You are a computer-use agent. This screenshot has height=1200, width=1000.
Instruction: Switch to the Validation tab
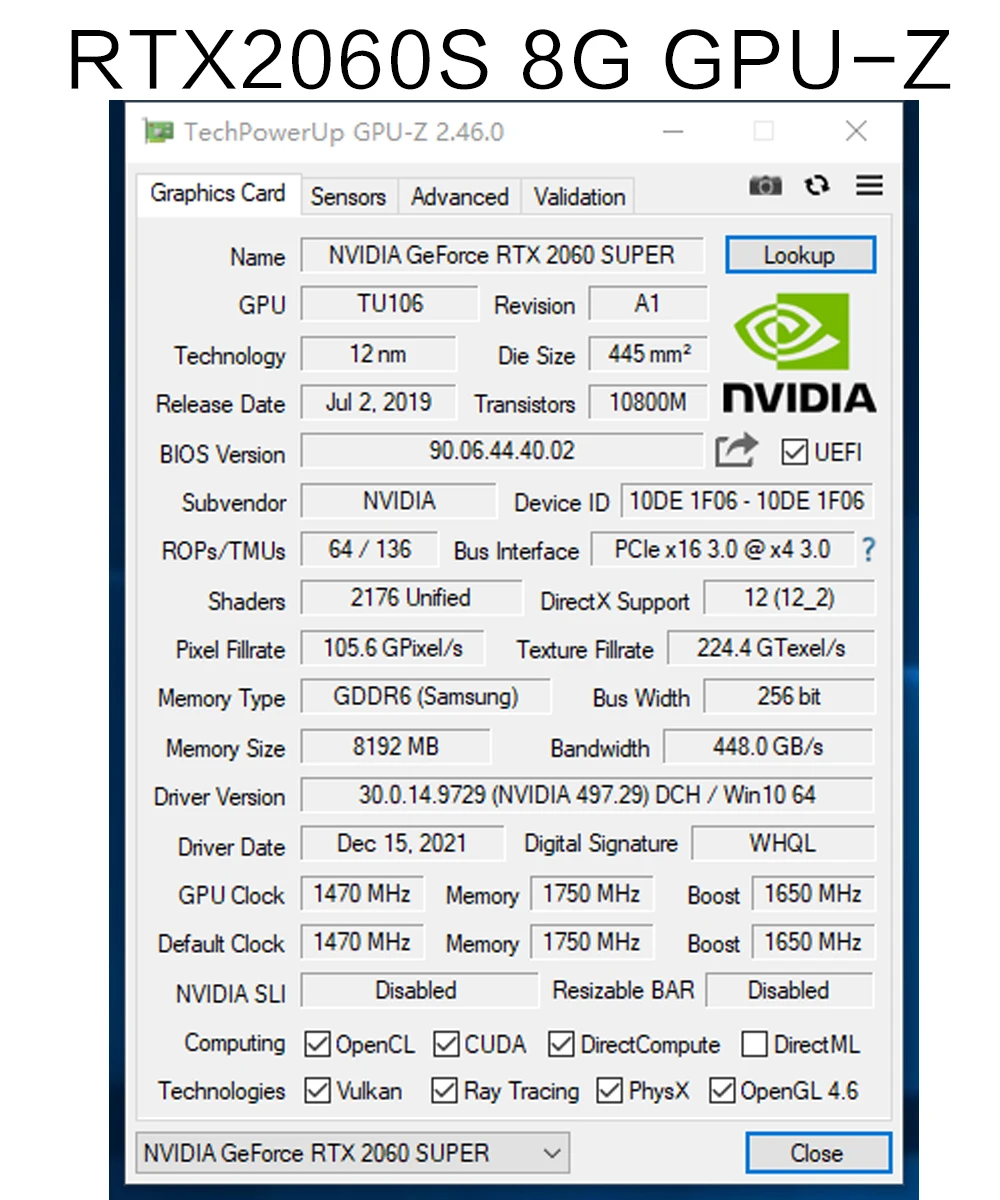pos(579,197)
